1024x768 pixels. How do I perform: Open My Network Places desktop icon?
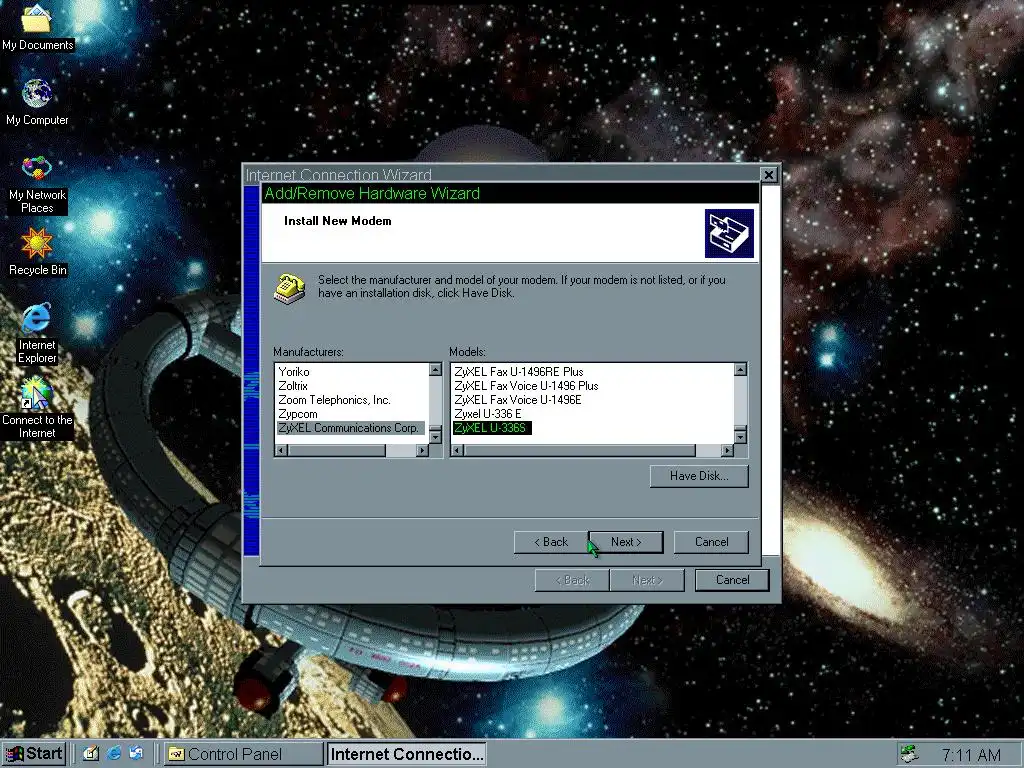(37, 185)
